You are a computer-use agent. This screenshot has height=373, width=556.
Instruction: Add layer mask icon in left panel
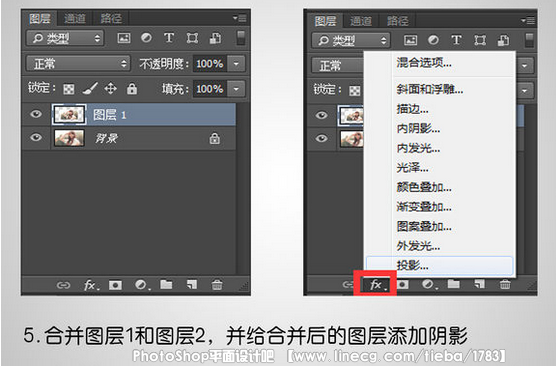pyautogui.click(x=115, y=285)
